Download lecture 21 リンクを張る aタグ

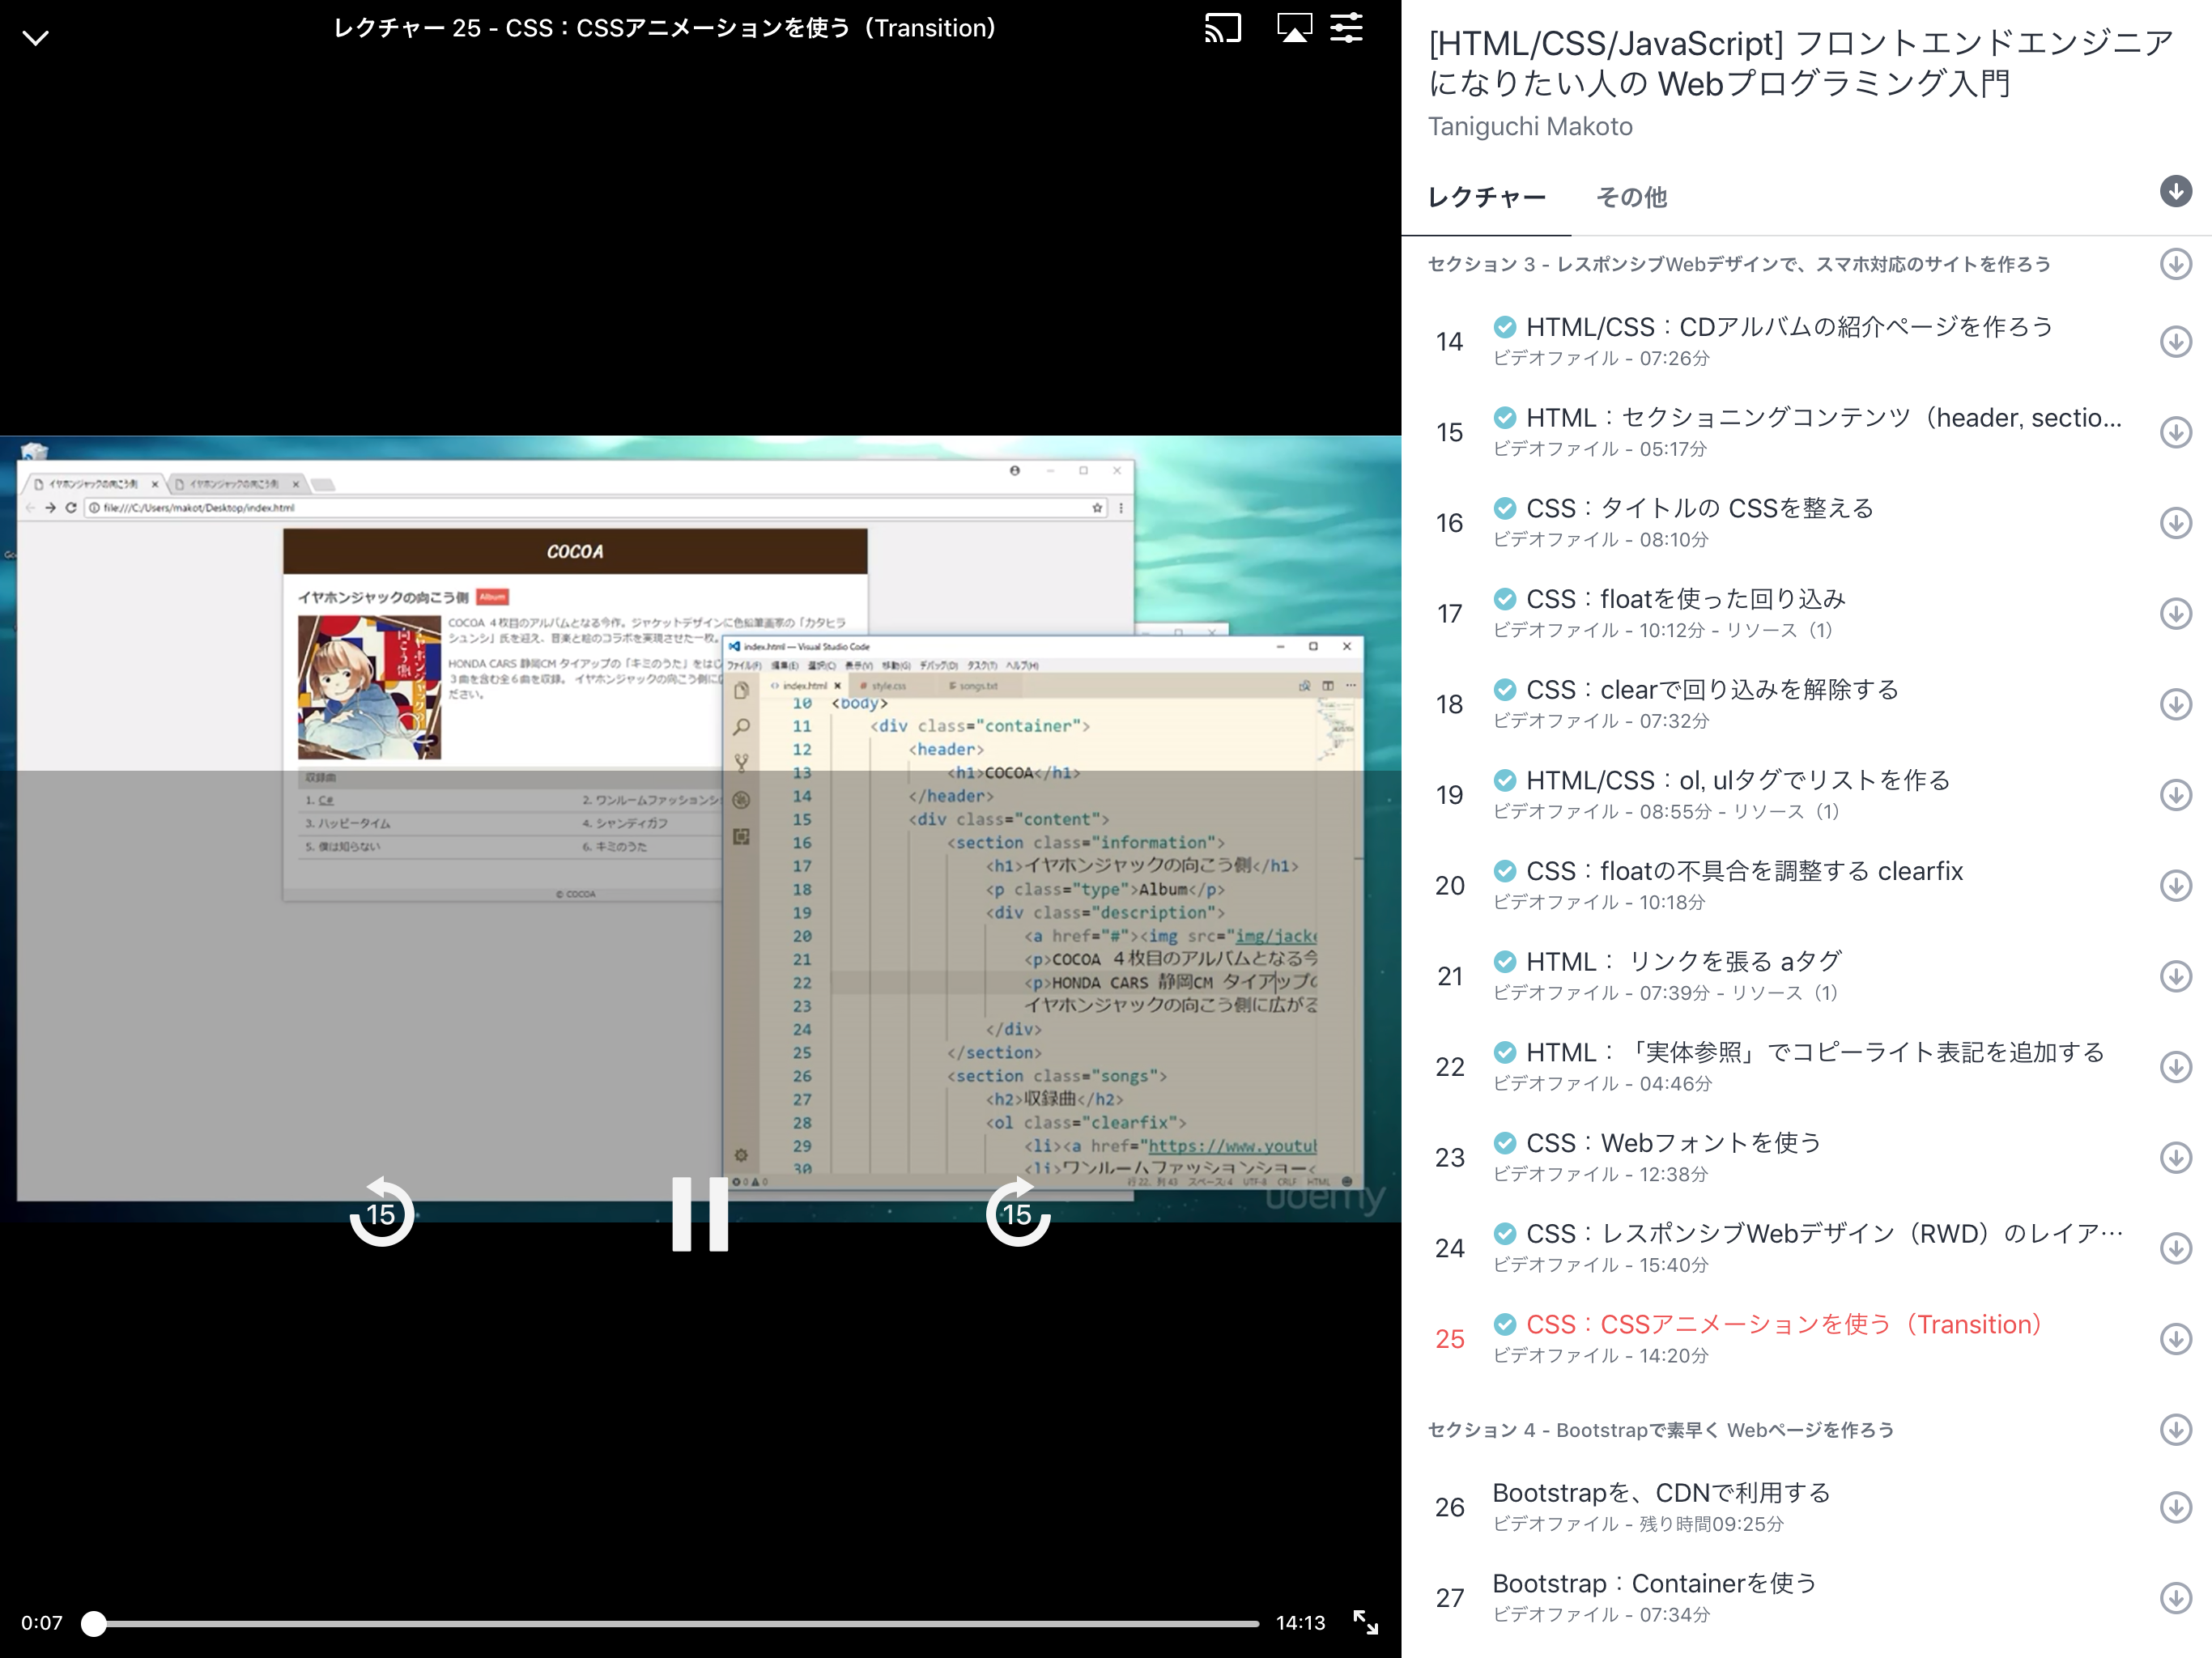click(x=2175, y=976)
